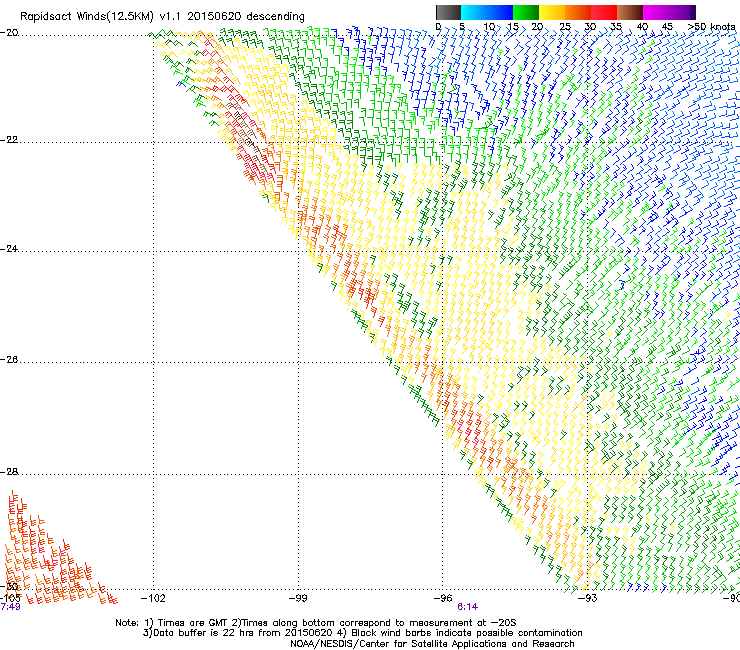Click the purple '7:49' time label

[x=10, y=607]
